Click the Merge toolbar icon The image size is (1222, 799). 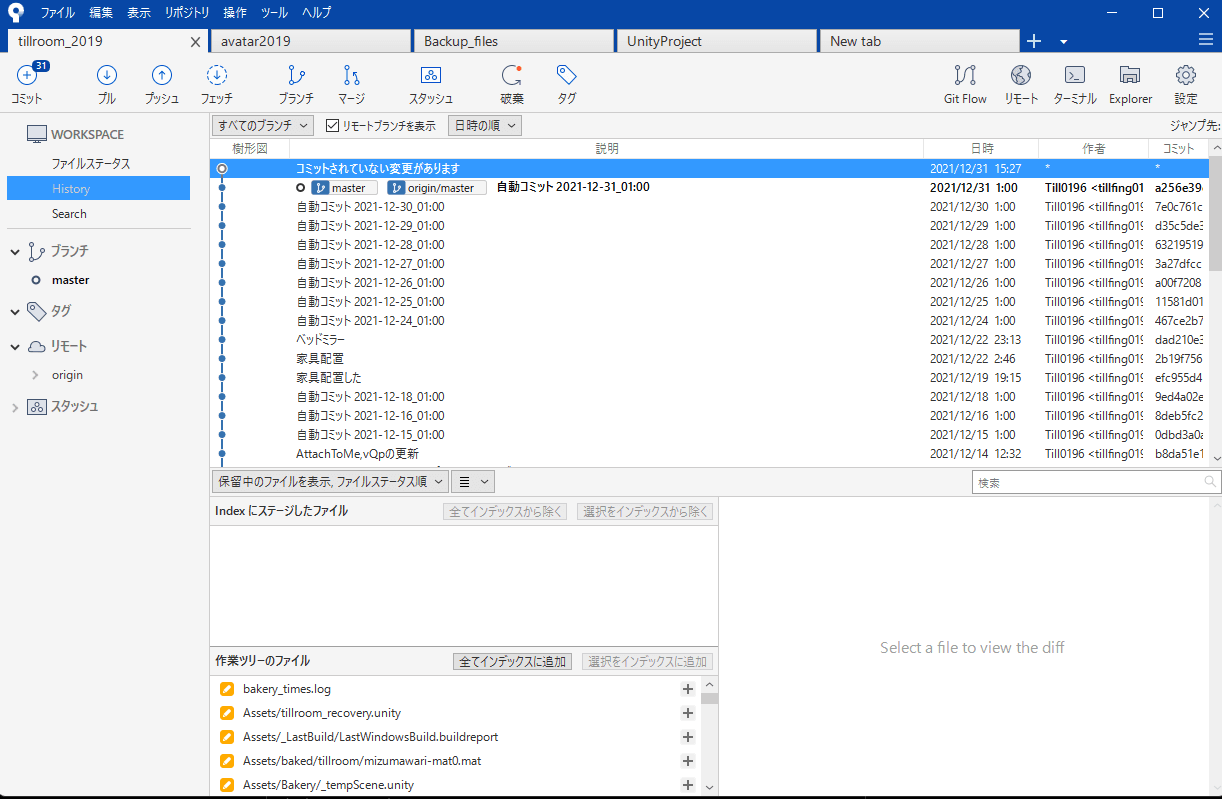[x=351, y=77]
